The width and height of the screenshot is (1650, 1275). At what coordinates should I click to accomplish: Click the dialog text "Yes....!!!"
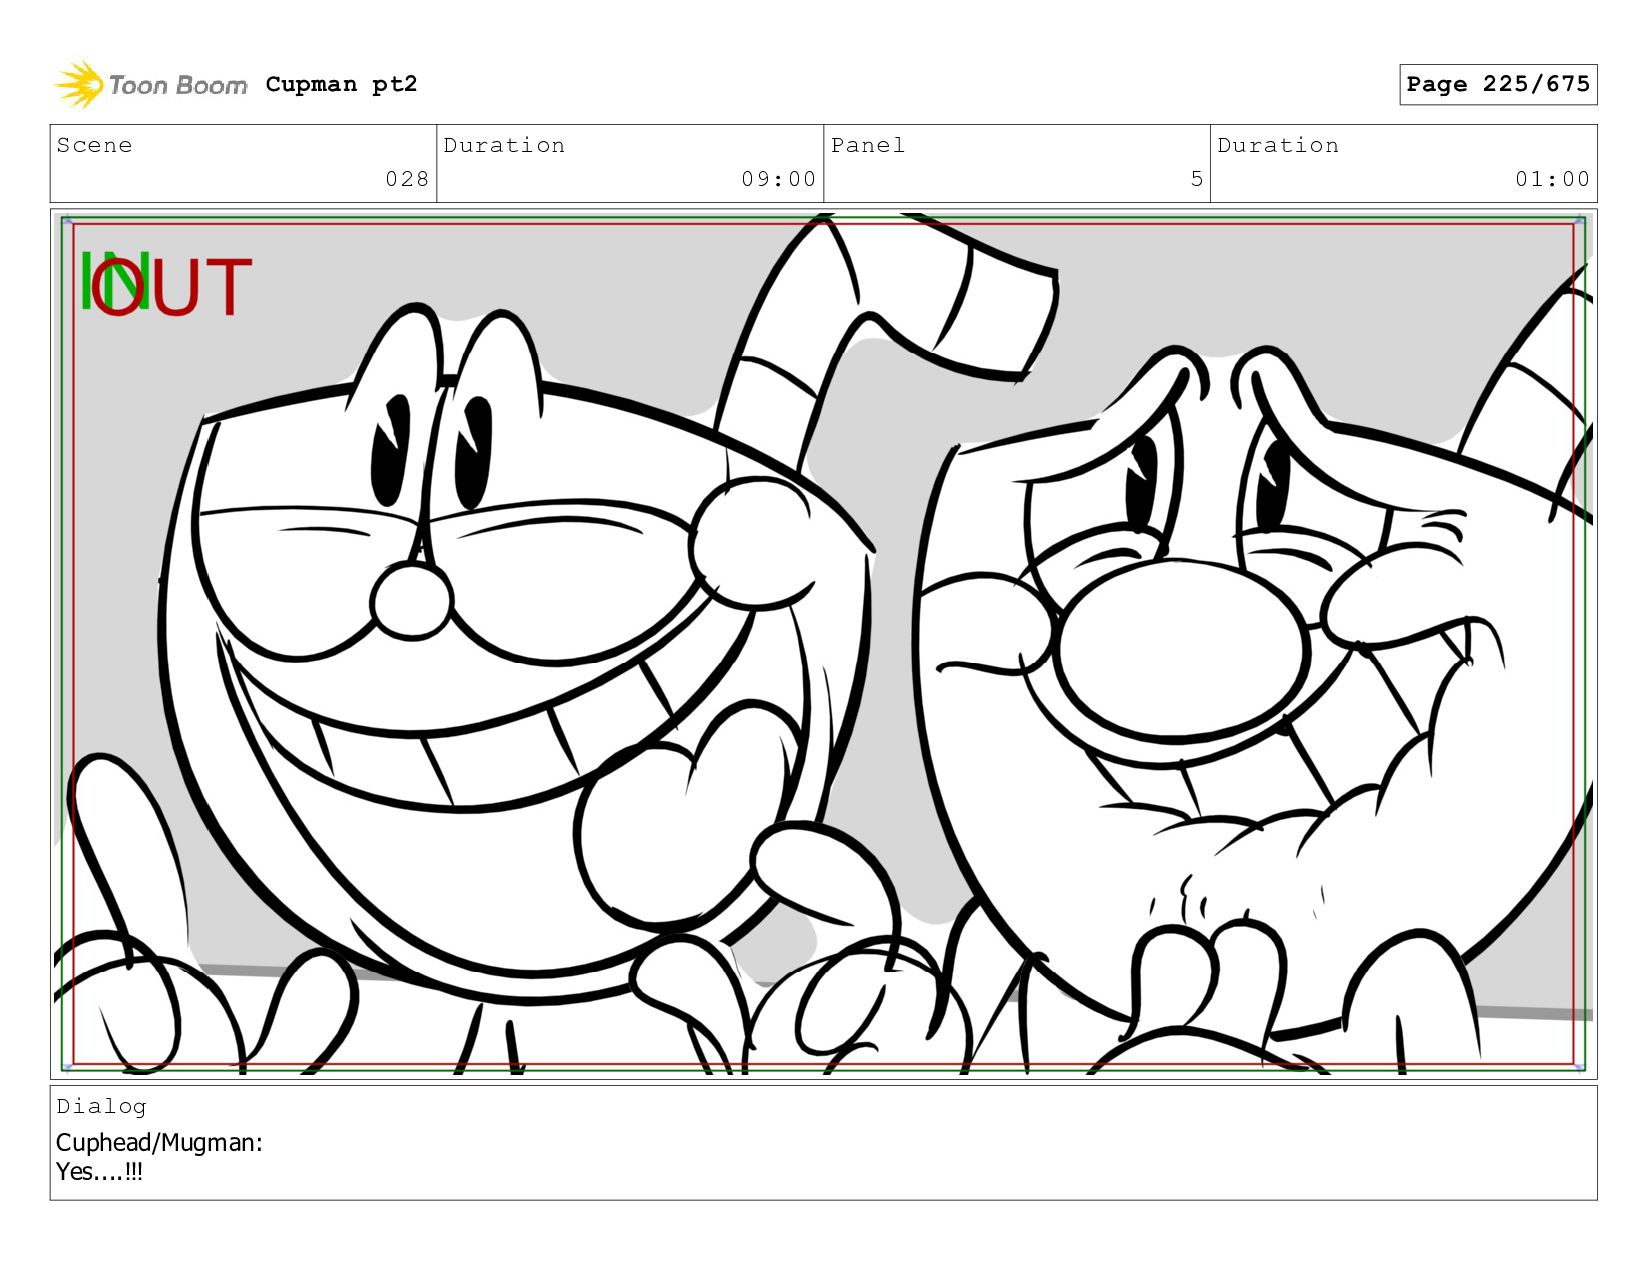point(99,1172)
